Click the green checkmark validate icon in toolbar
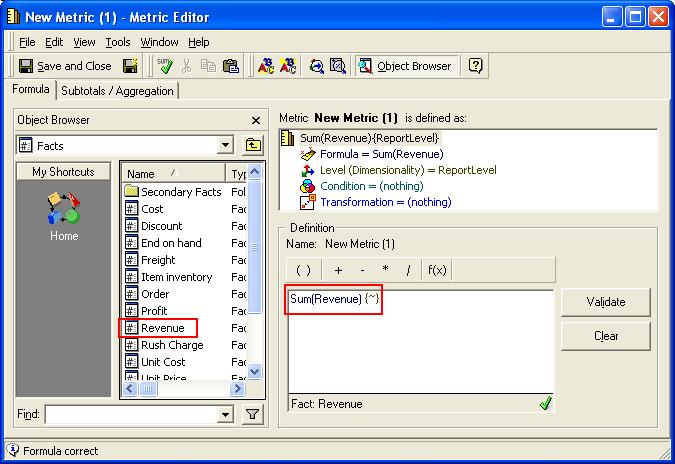Screen dimensions: 675x464 (166, 66)
